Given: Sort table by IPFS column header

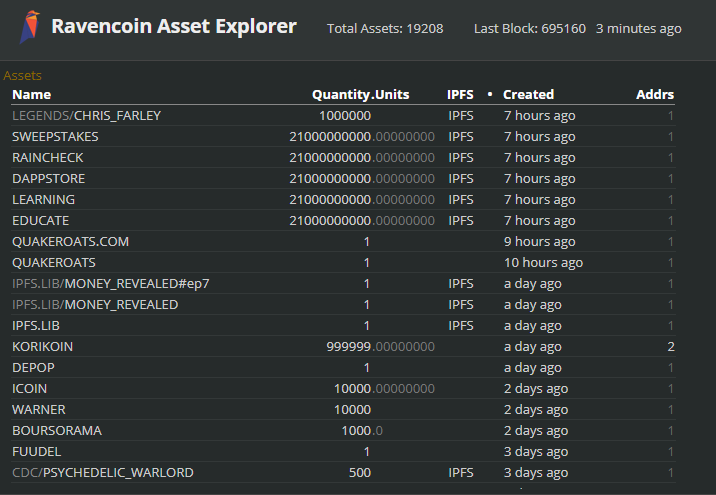Looking at the screenshot, I should coord(460,94).
